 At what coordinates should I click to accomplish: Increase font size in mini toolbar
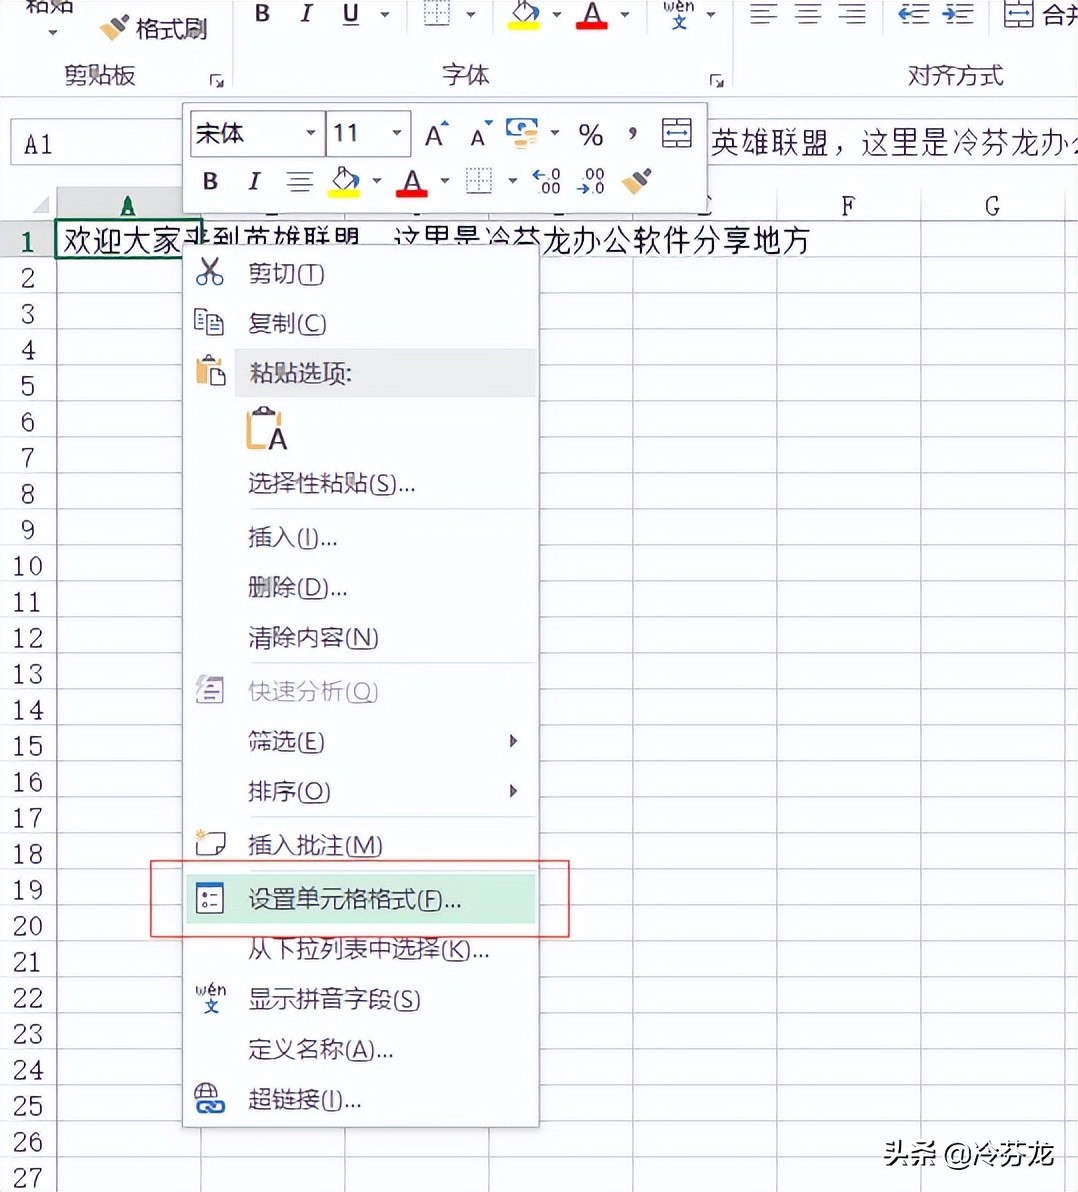436,135
